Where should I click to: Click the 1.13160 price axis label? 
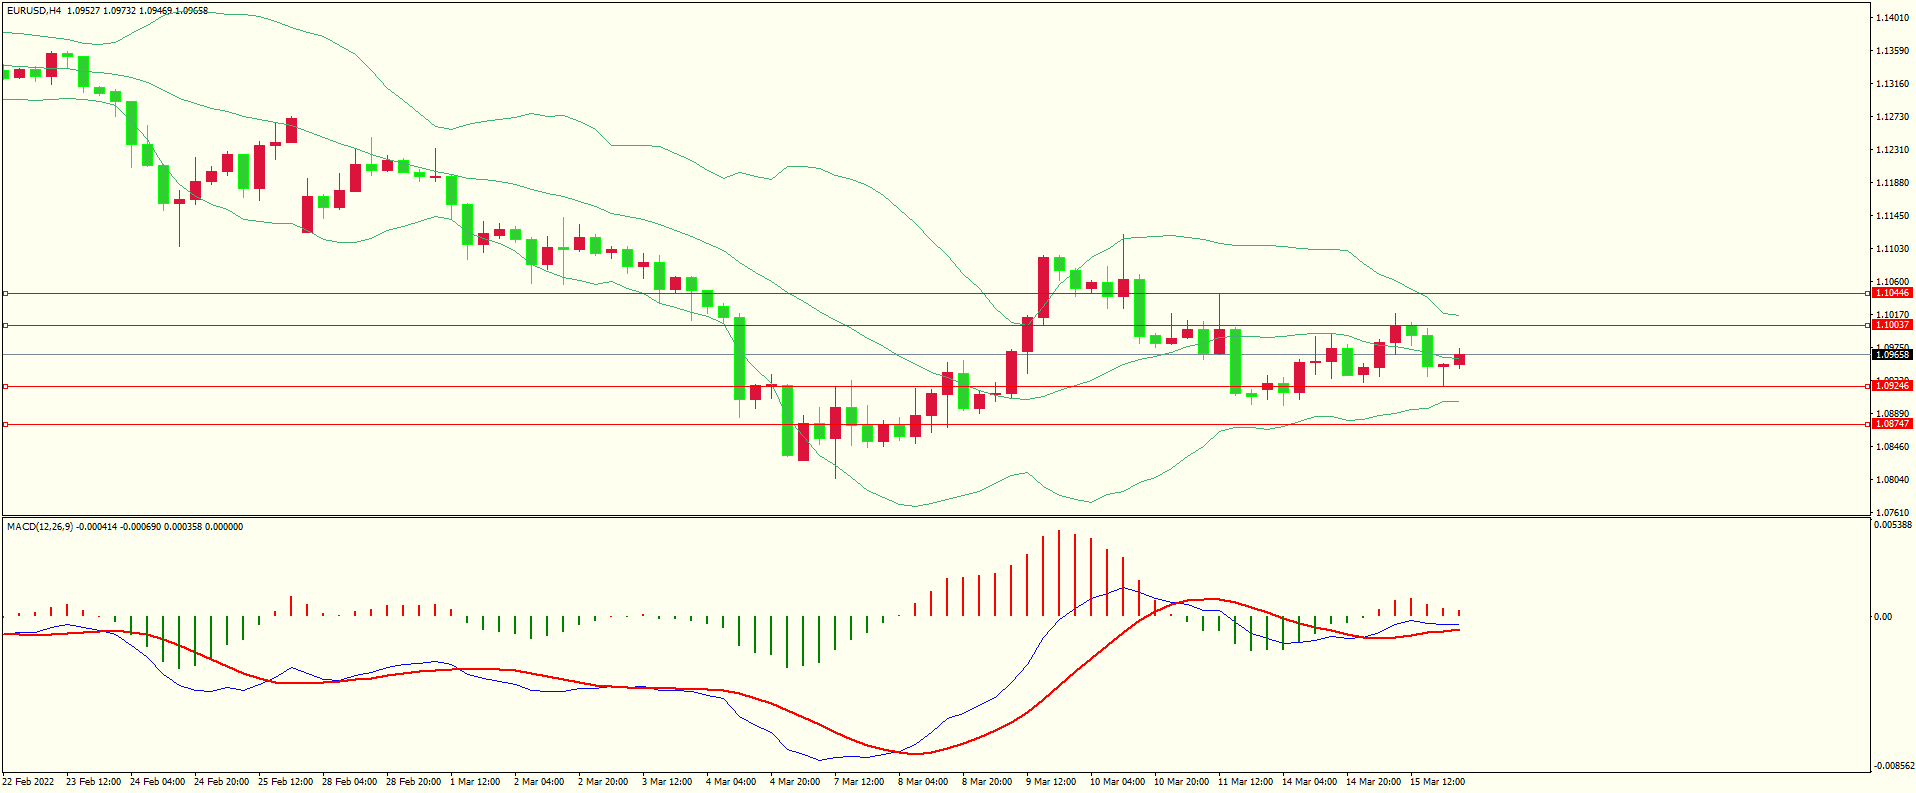tap(1892, 84)
